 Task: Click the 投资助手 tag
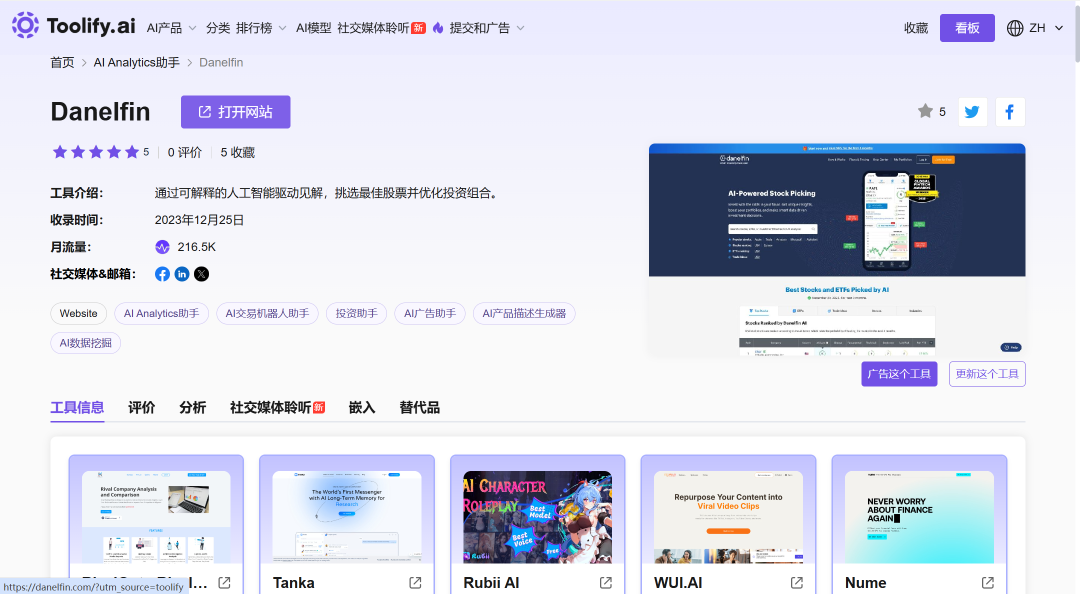point(357,314)
